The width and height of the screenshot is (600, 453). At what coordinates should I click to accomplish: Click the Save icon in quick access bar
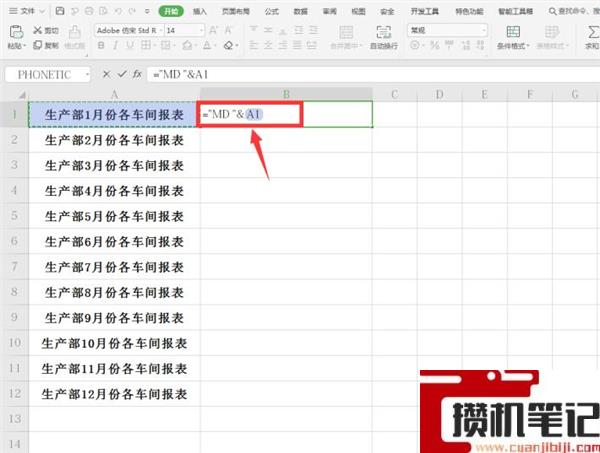point(60,11)
